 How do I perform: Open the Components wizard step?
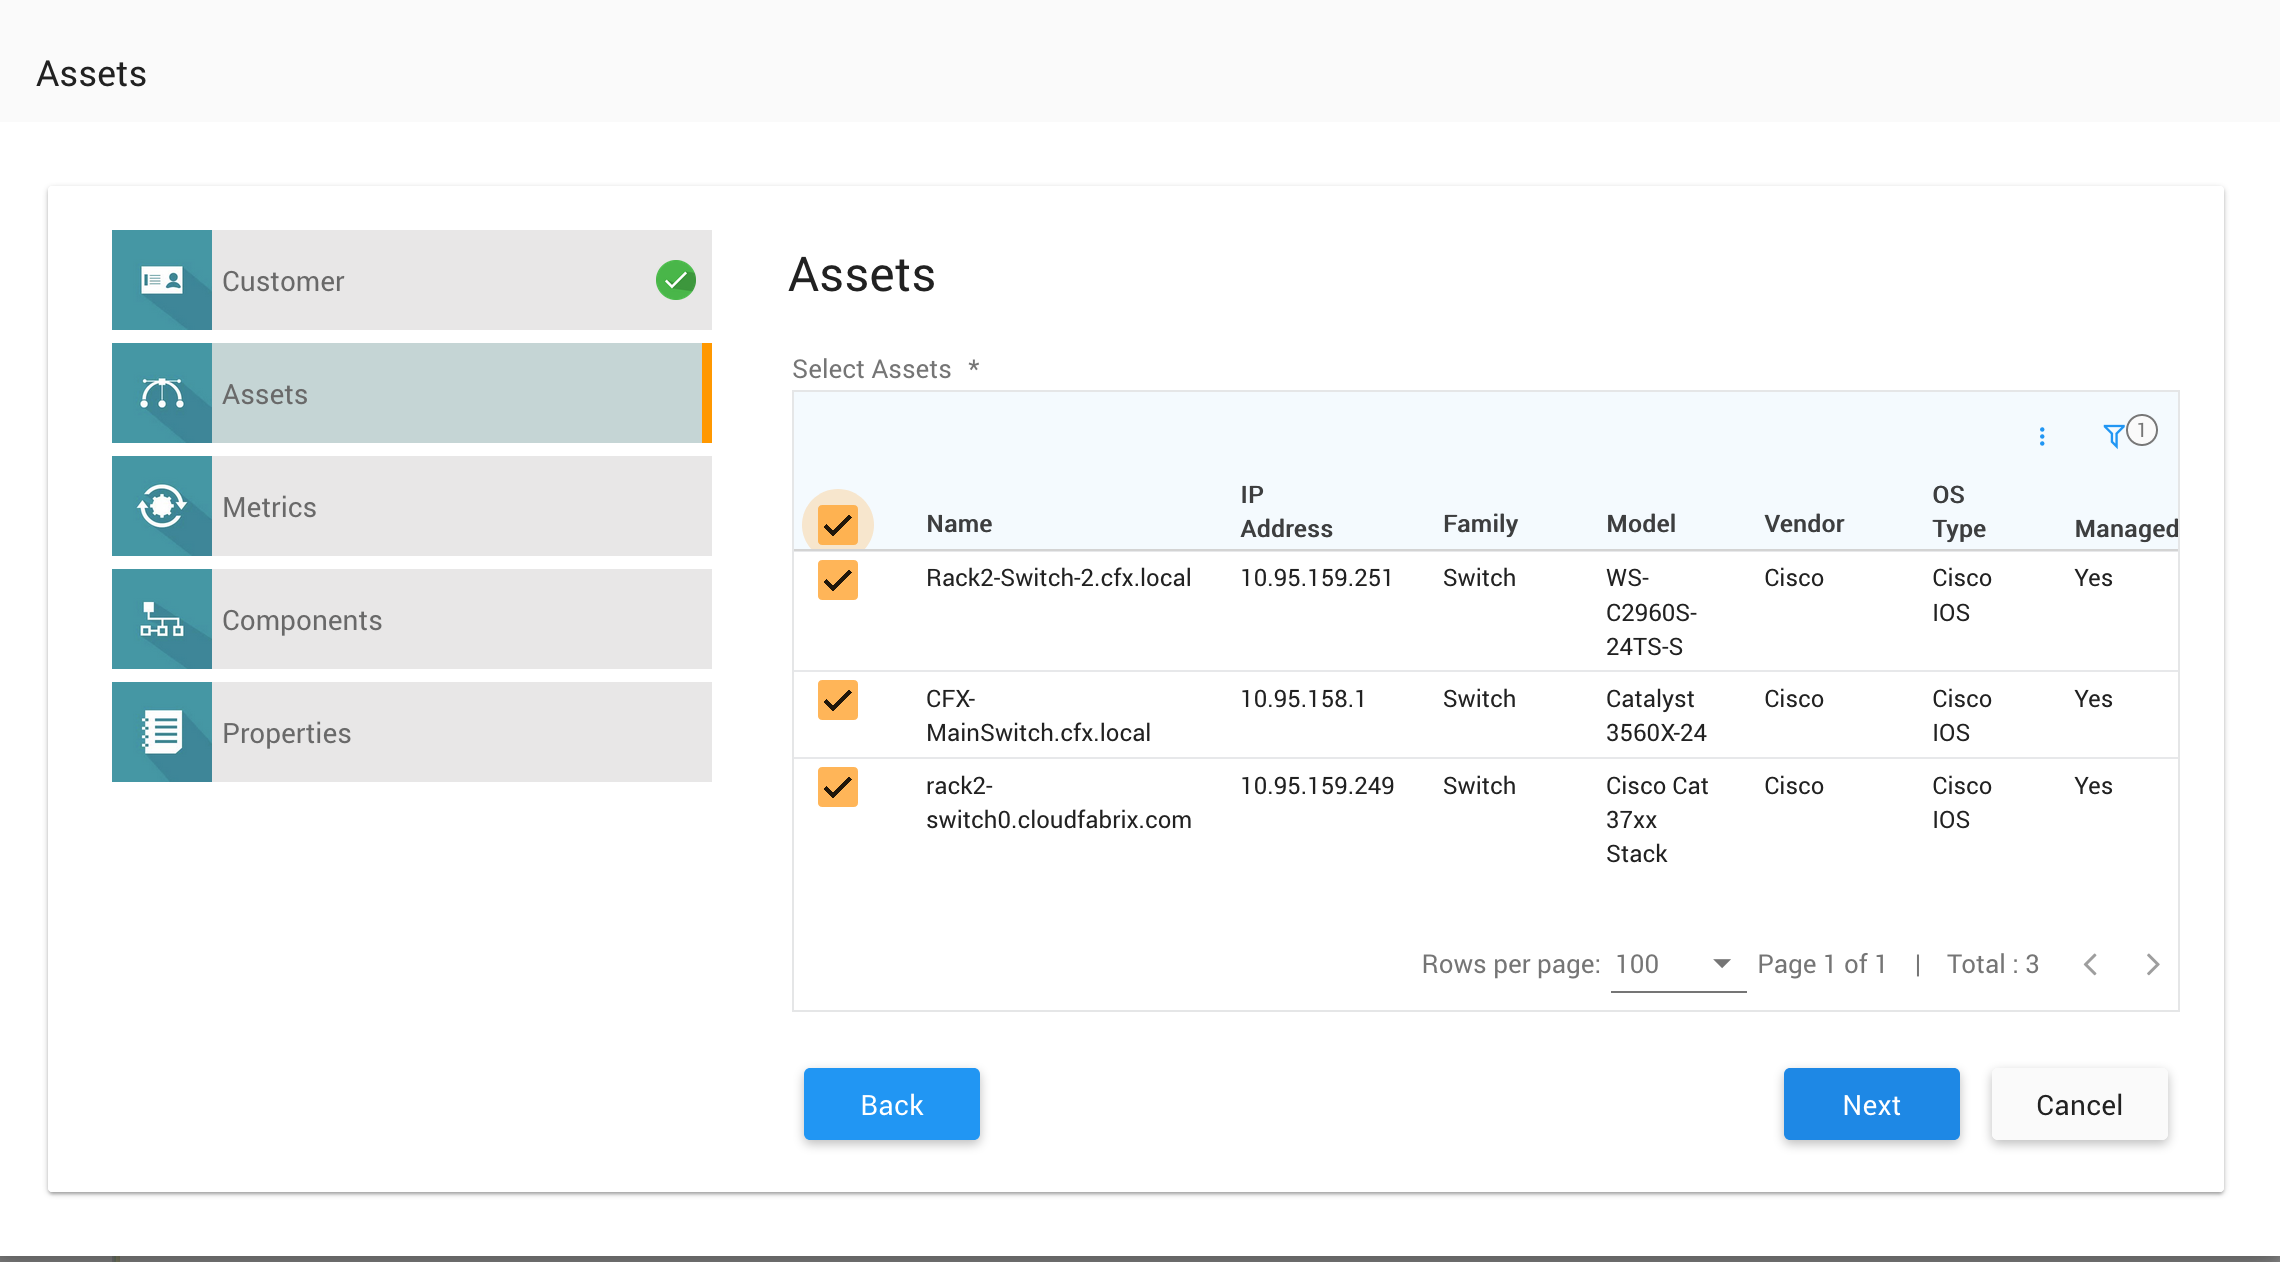coord(412,619)
